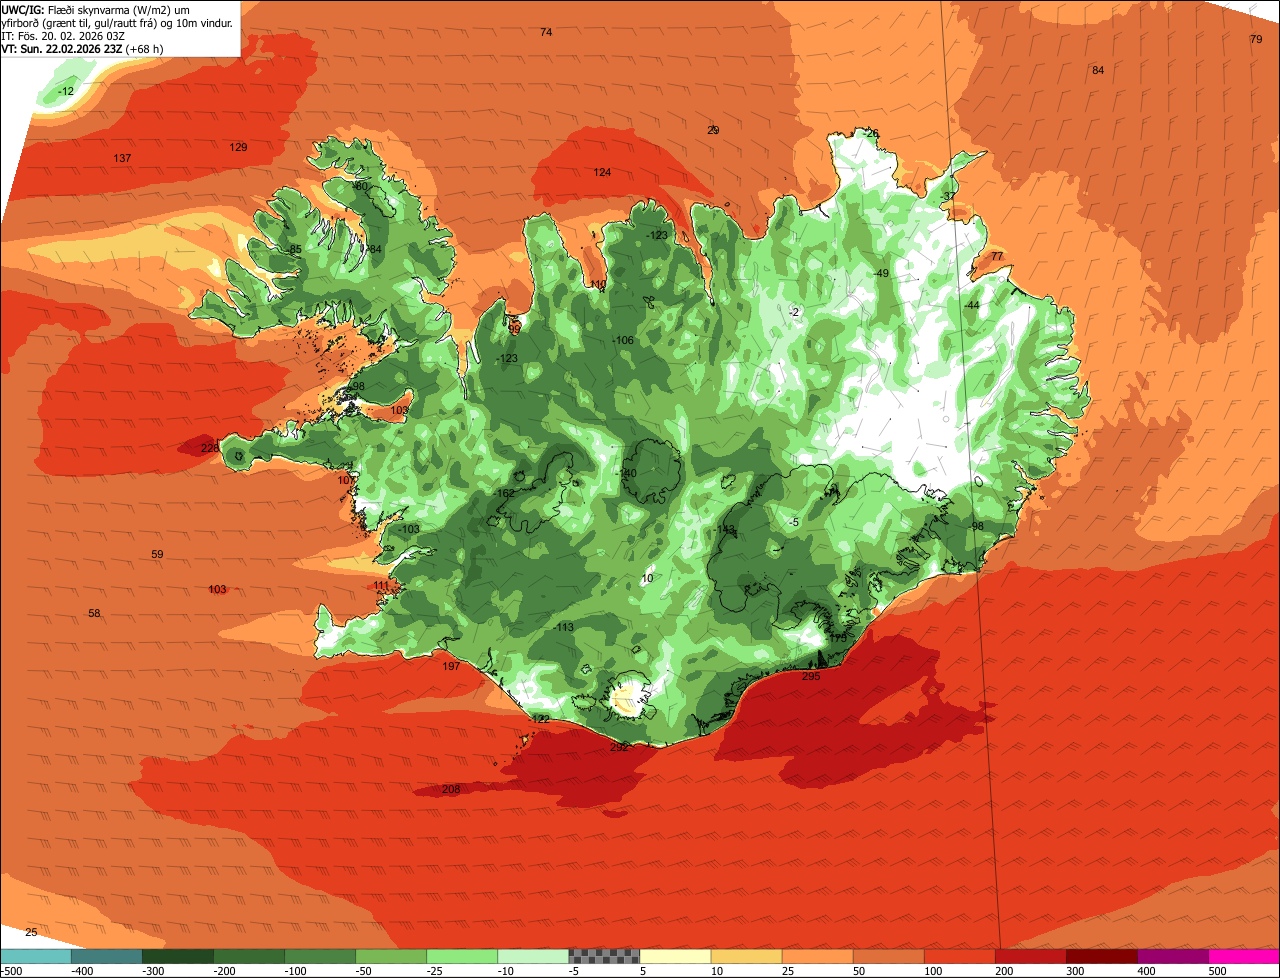Image resolution: width=1280 pixels, height=978 pixels.
Task: Click the '124' value north of Iceland
Action: pos(602,172)
